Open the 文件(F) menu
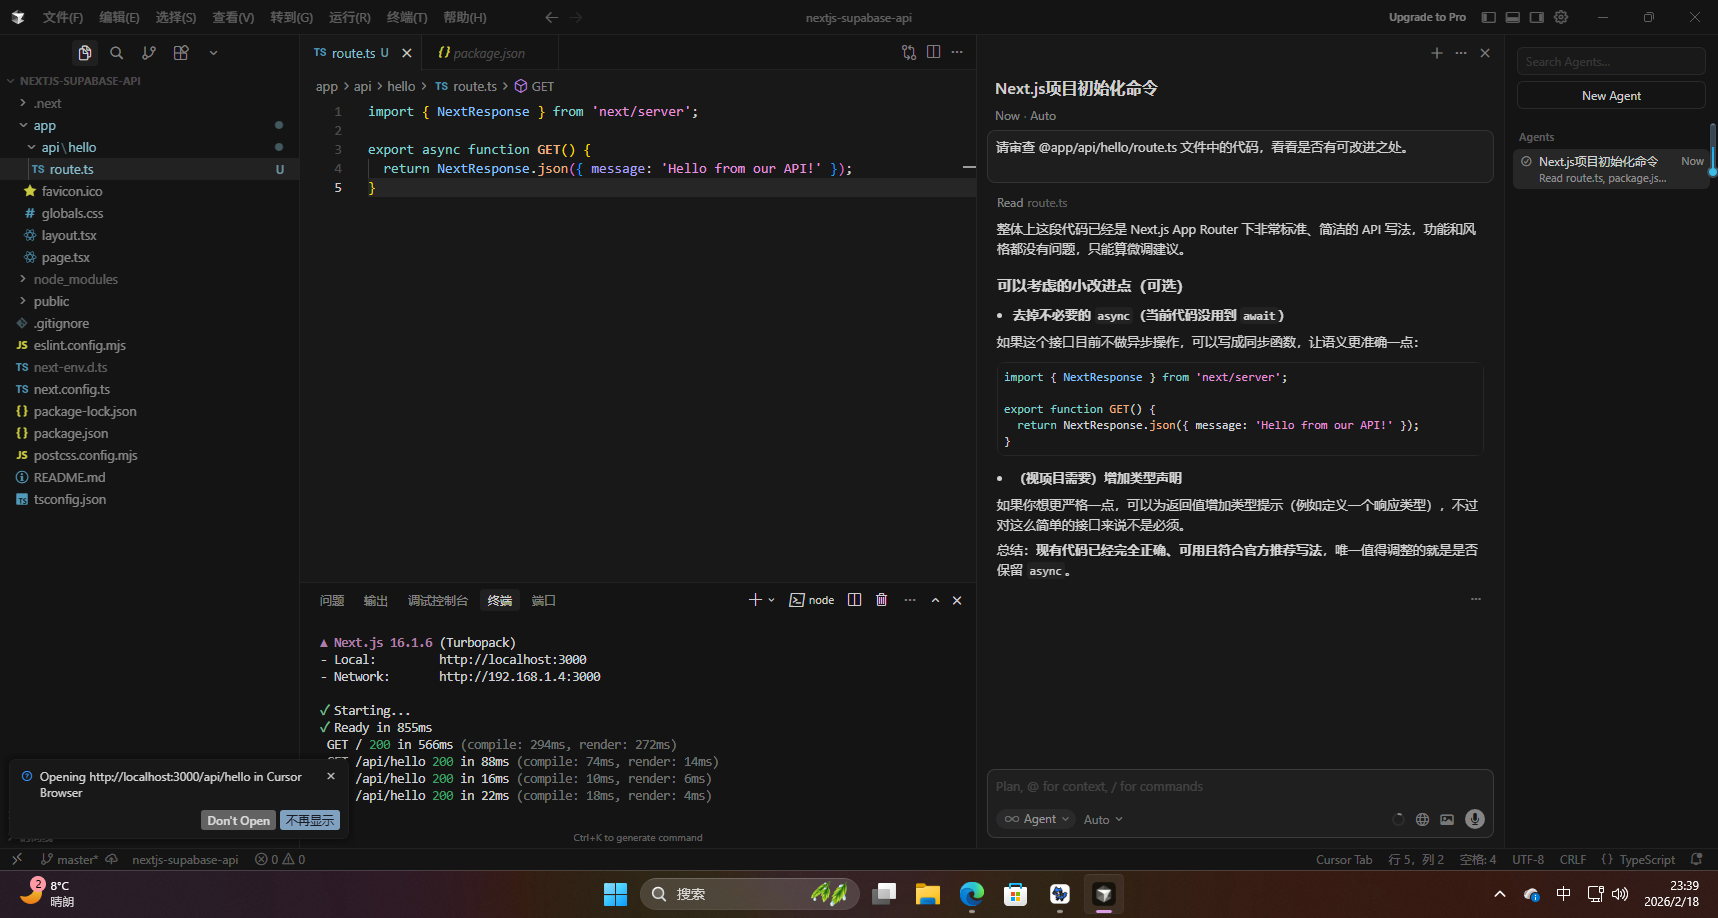 [x=63, y=17]
